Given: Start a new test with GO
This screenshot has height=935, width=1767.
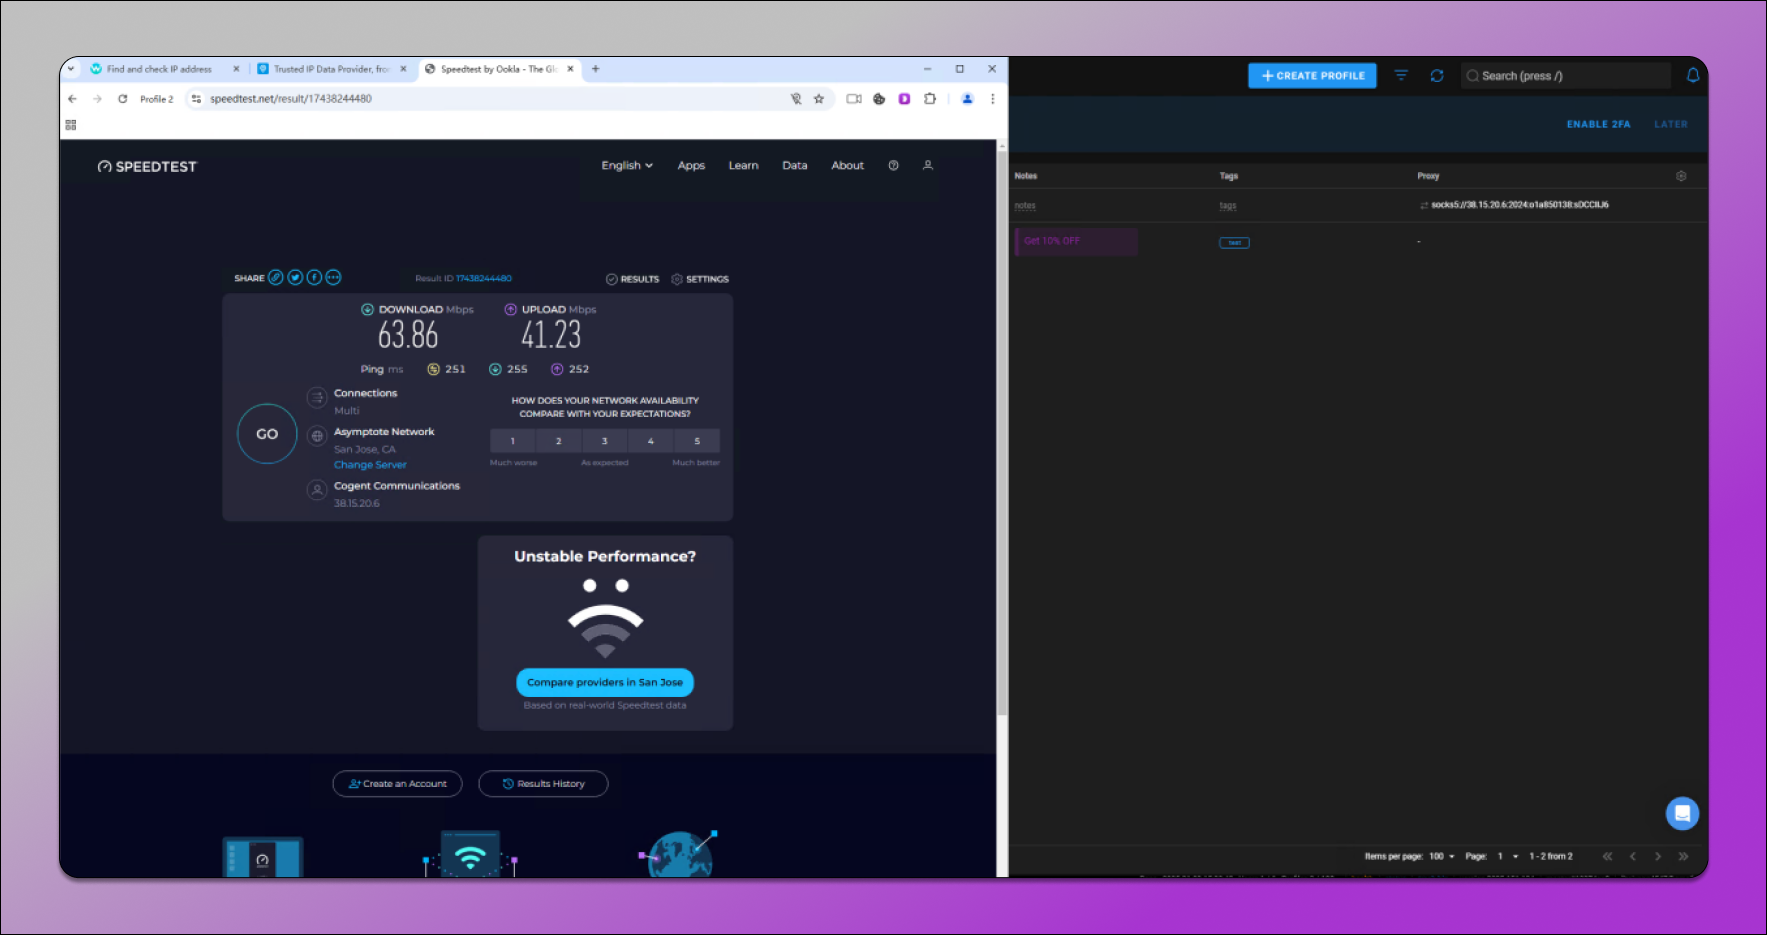Looking at the screenshot, I should pos(267,434).
